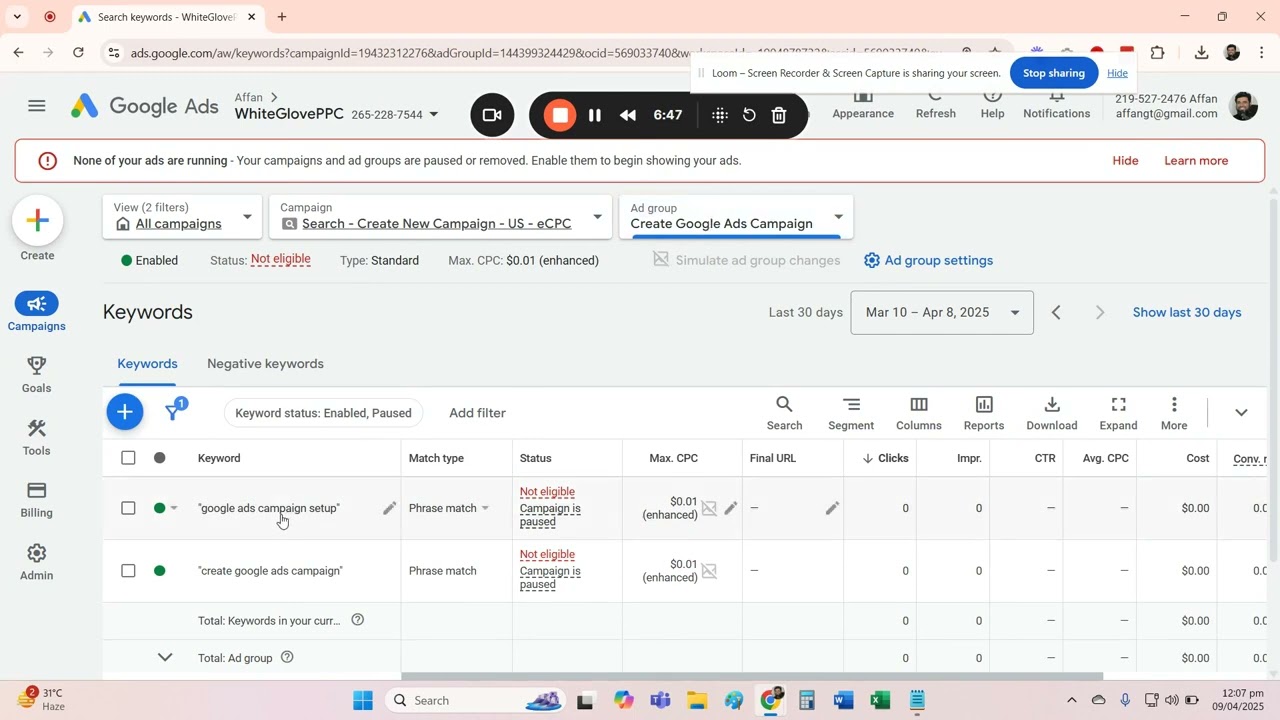This screenshot has height=720, width=1280.
Task: Go to previous date range arrow
Action: pyautogui.click(x=1056, y=313)
